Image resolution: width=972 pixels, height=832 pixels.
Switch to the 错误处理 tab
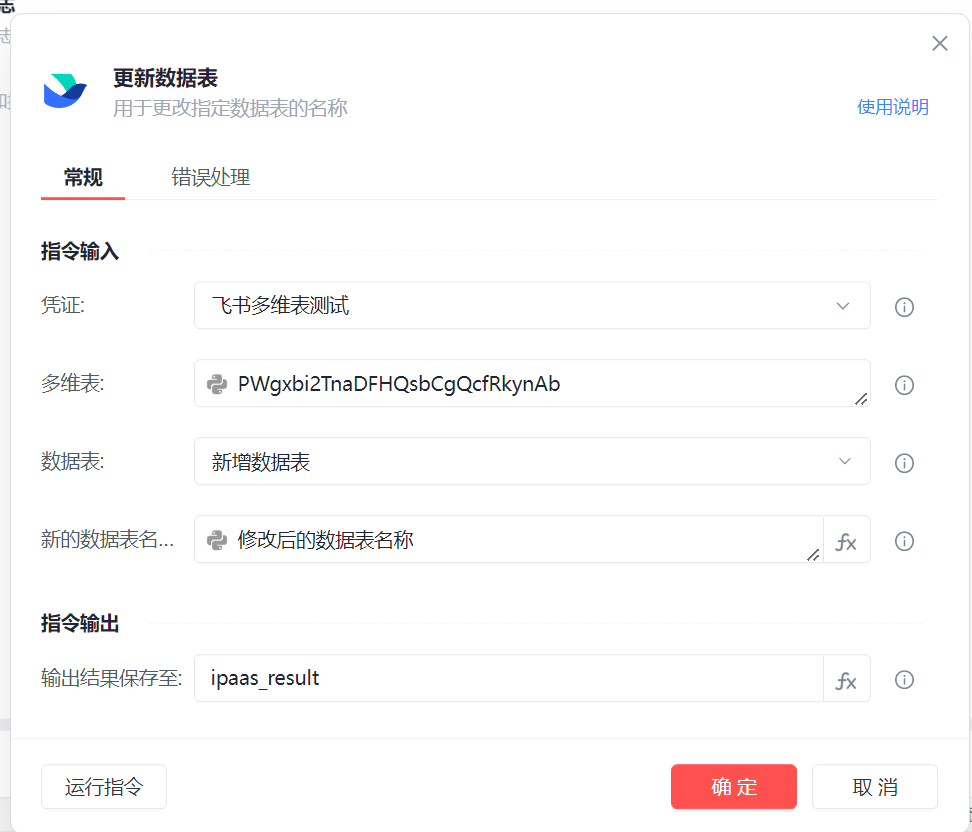tap(210, 178)
